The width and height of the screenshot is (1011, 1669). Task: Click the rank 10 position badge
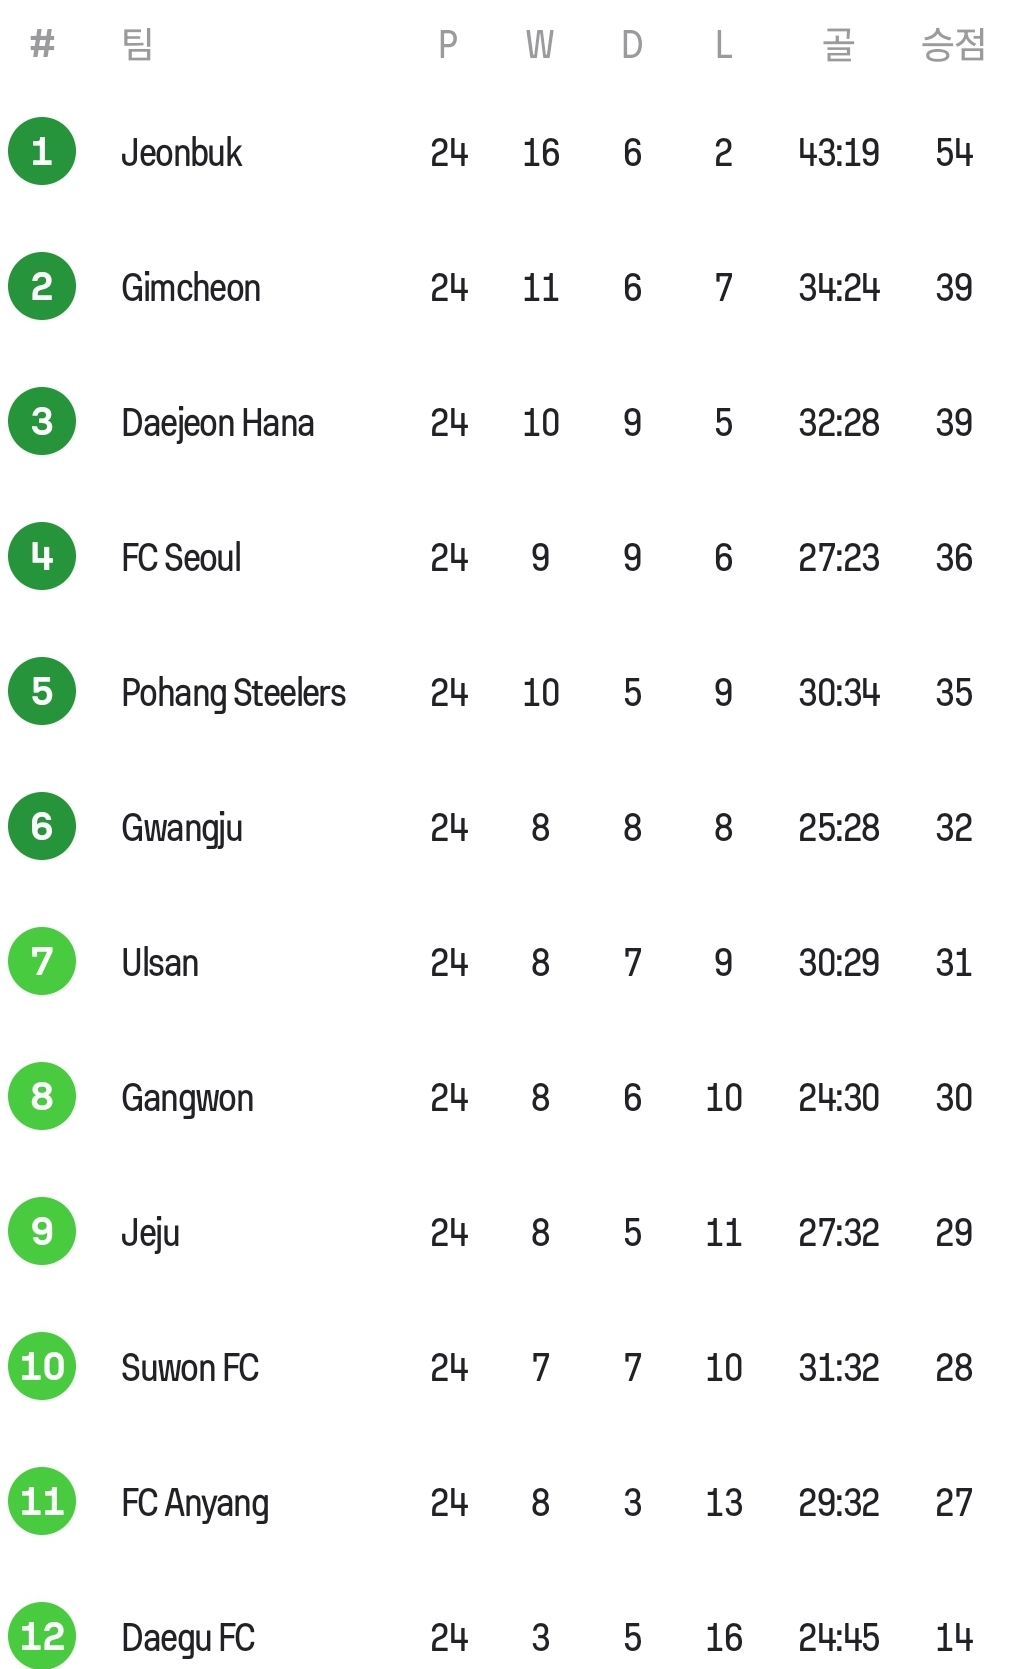point(42,1366)
